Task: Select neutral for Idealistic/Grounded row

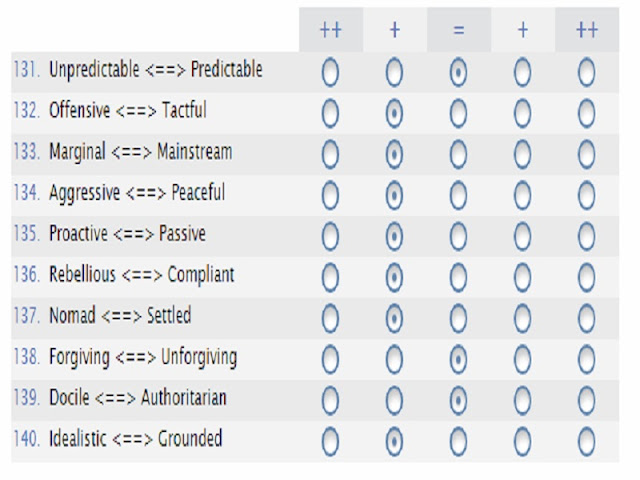Action: (x=458, y=442)
